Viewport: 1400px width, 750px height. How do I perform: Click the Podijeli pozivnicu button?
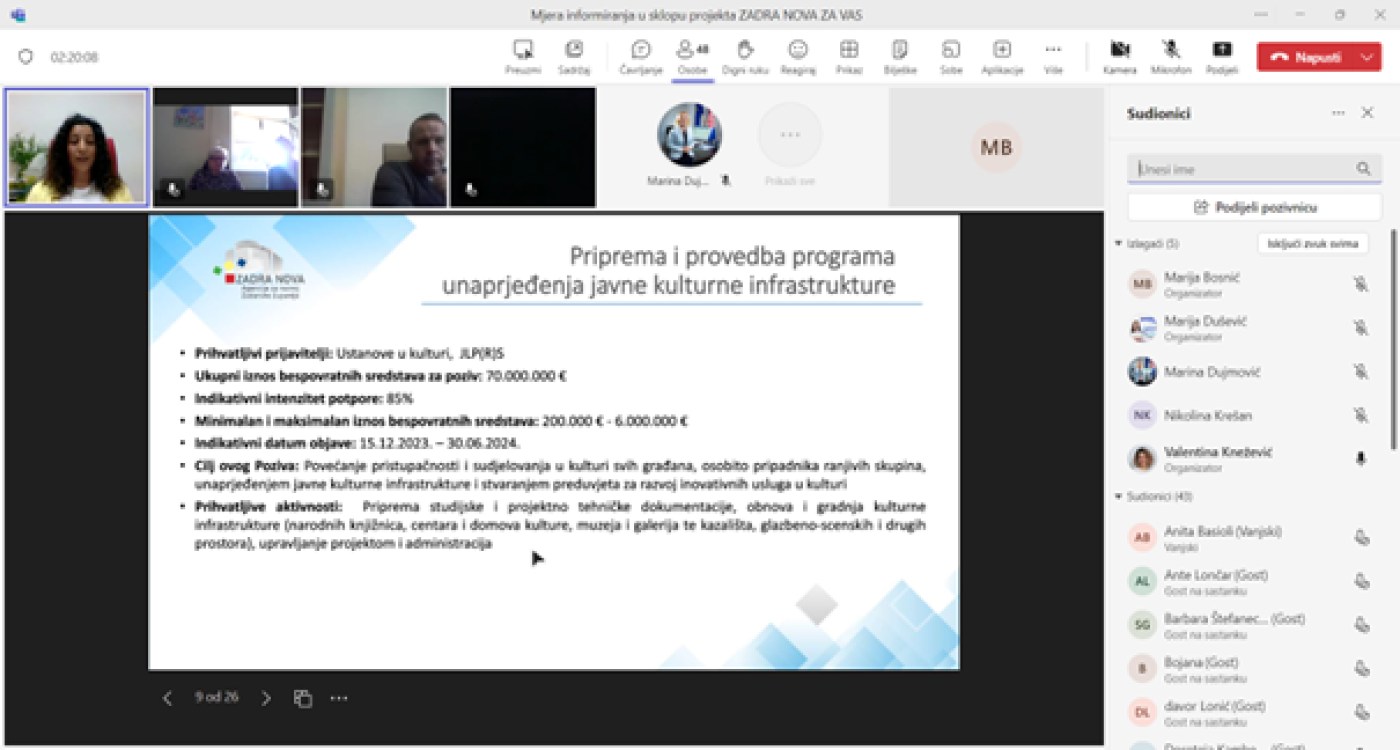(1254, 207)
